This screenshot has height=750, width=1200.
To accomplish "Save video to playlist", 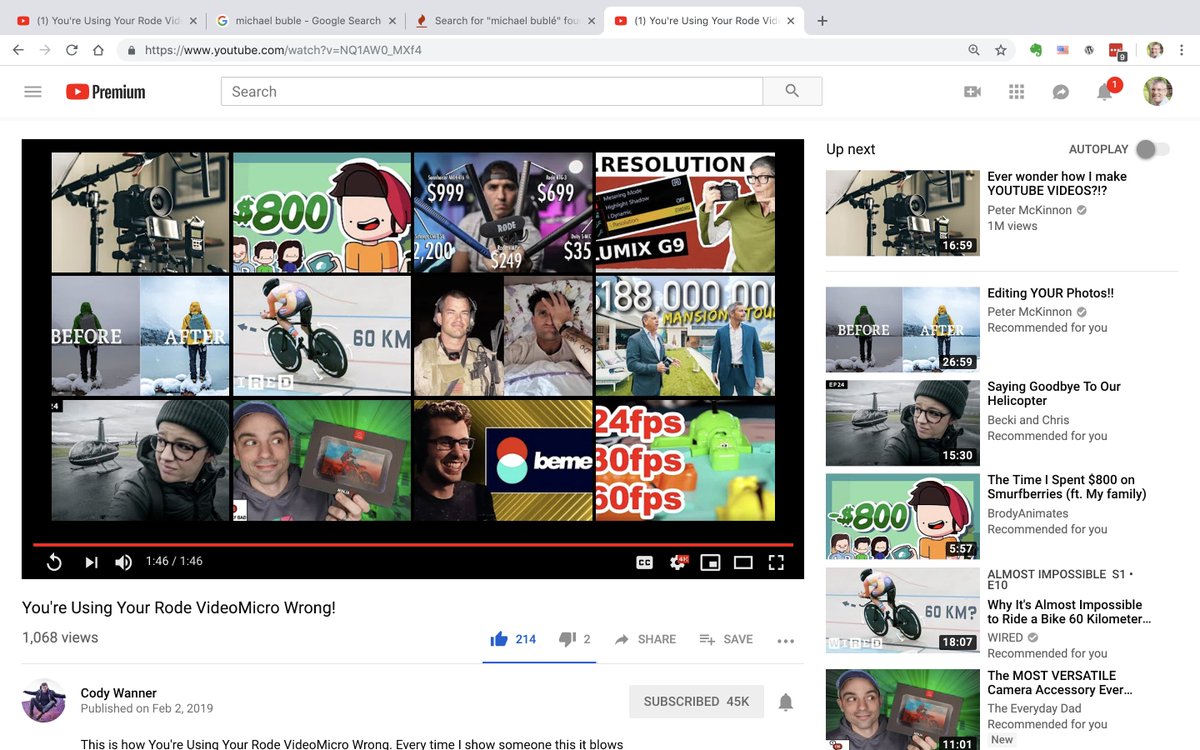I will click(x=726, y=639).
